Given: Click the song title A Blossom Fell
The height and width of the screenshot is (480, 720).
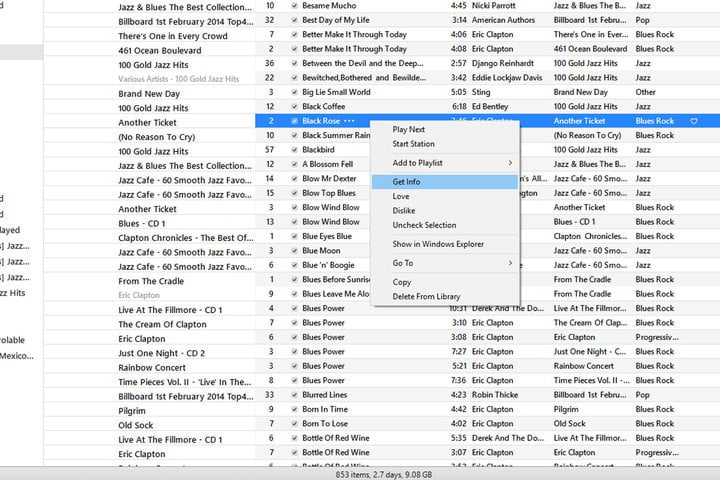Looking at the screenshot, I should coord(328,164).
